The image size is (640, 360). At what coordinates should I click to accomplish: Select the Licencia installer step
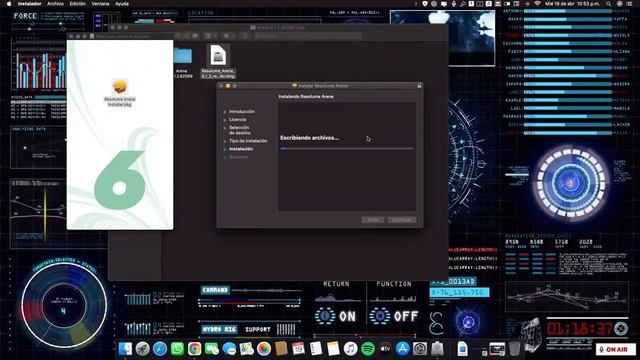pos(237,120)
